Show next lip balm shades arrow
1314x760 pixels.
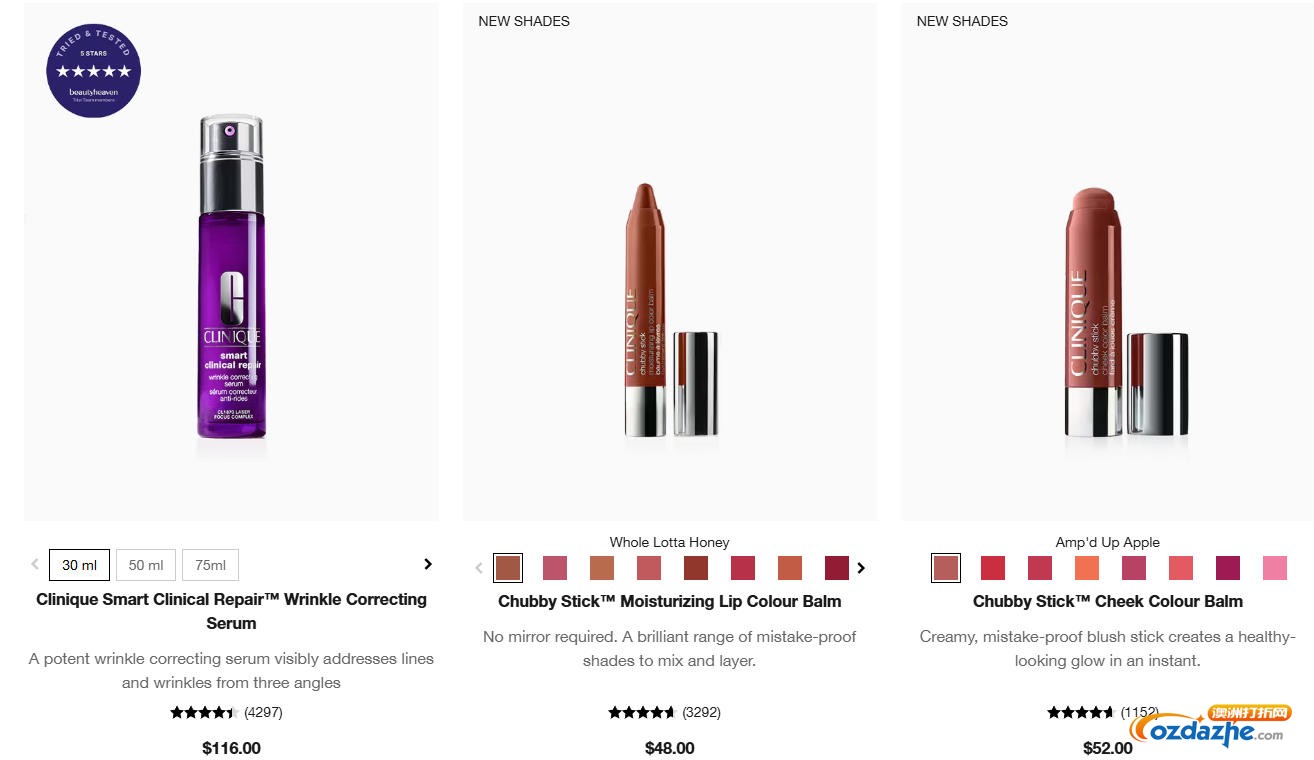click(x=861, y=568)
